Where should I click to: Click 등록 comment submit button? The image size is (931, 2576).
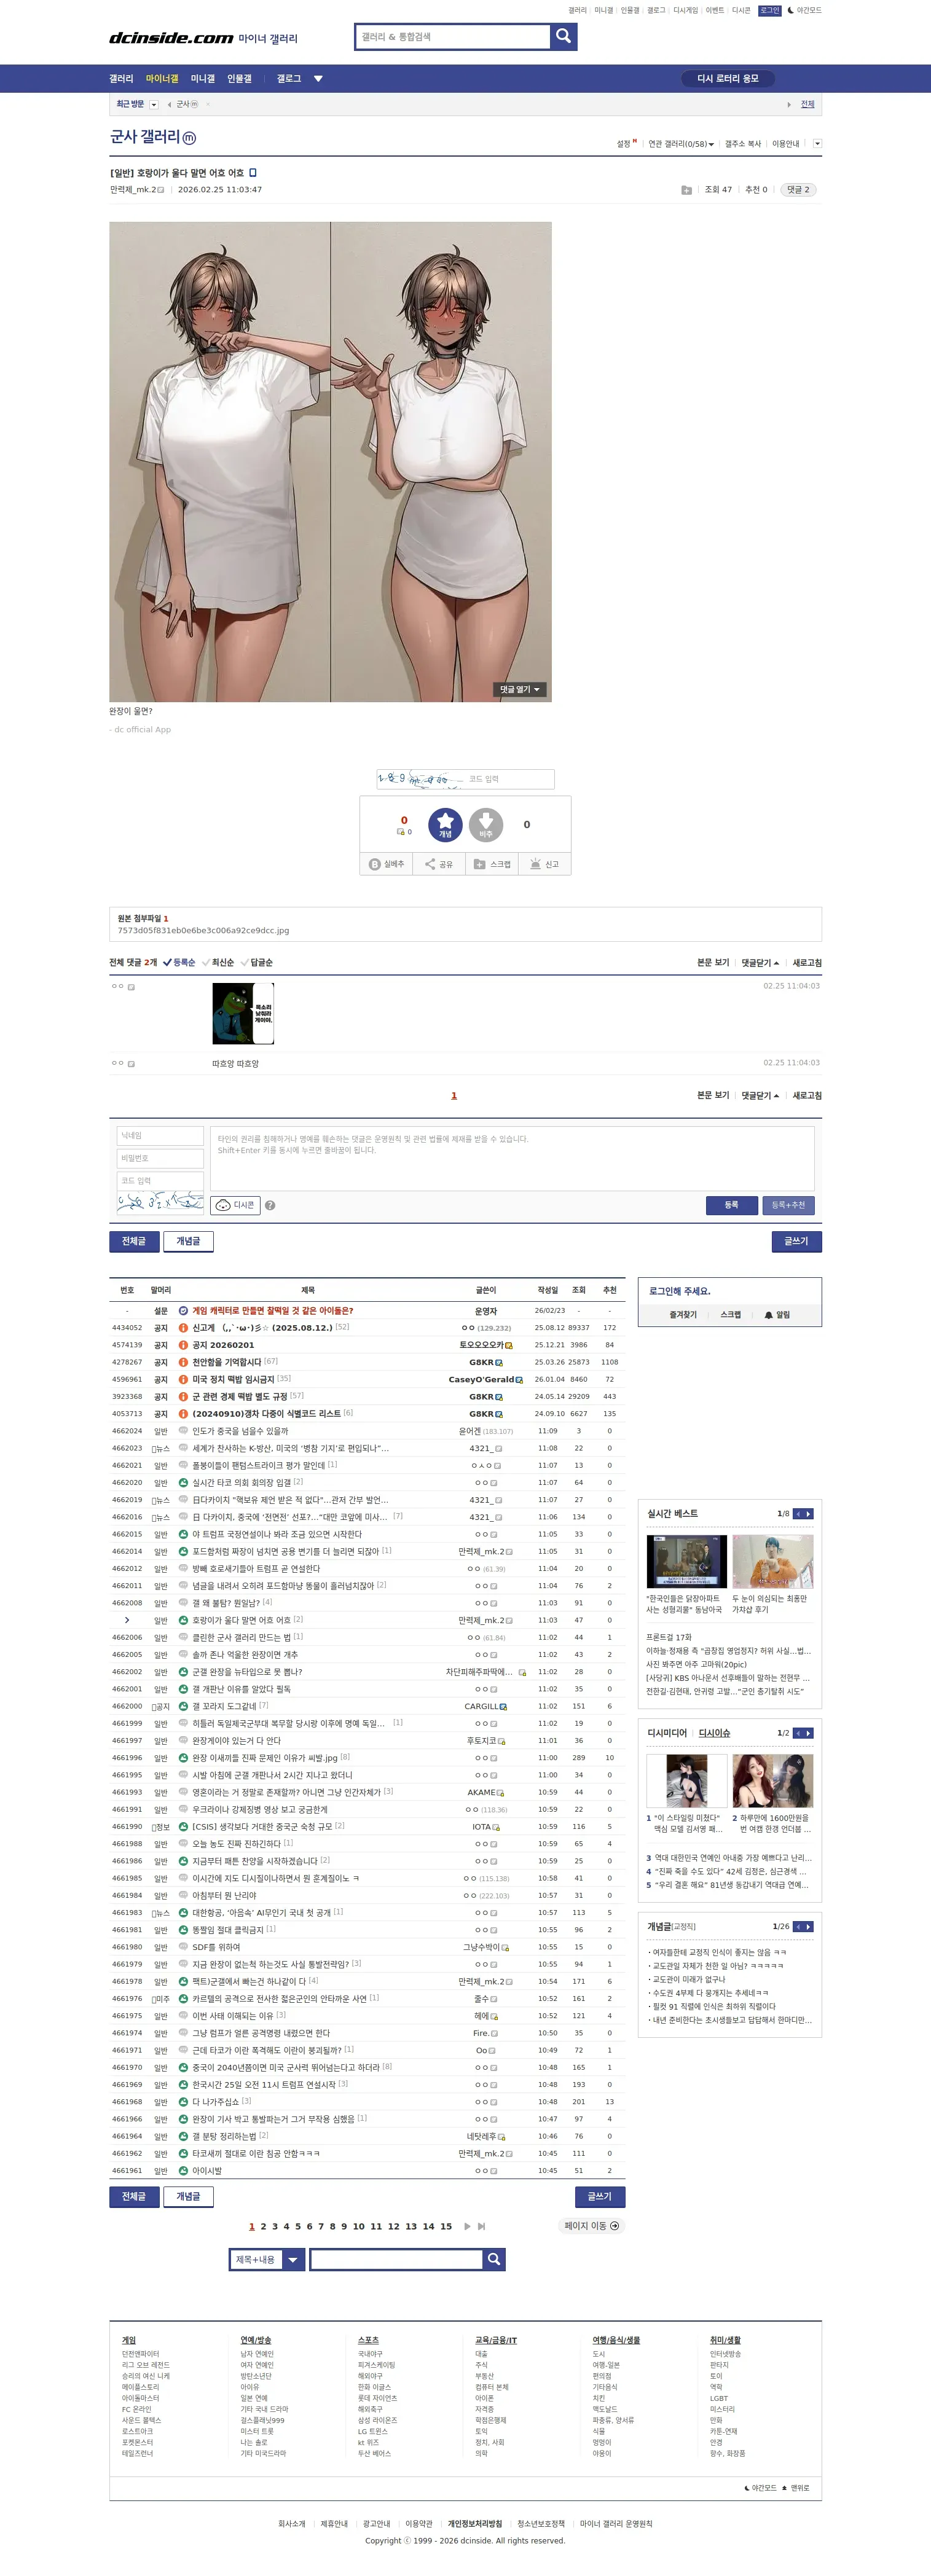click(731, 1205)
